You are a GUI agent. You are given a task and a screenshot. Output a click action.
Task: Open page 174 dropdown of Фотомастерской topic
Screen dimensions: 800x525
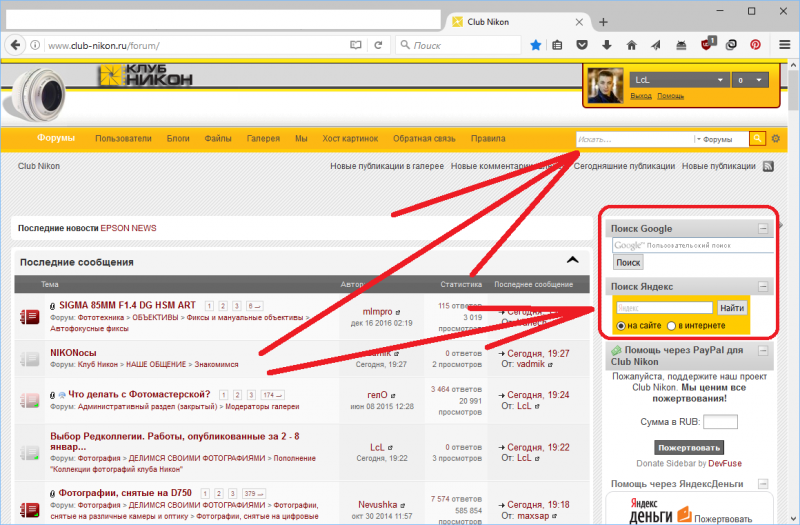click(272, 395)
